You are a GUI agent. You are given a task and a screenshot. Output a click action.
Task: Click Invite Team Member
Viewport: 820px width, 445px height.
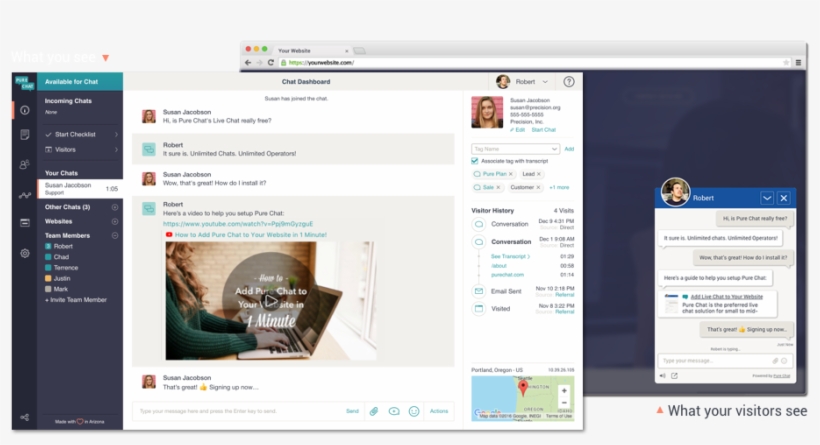click(x=76, y=300)
